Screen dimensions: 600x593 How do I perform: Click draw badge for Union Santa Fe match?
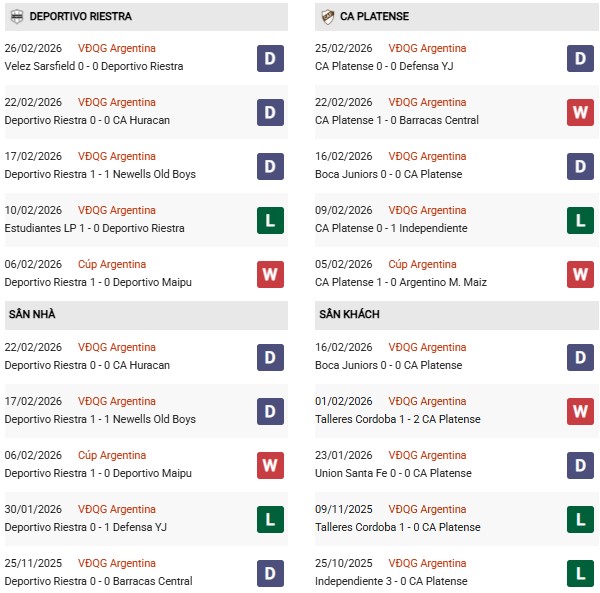(581, 465)
